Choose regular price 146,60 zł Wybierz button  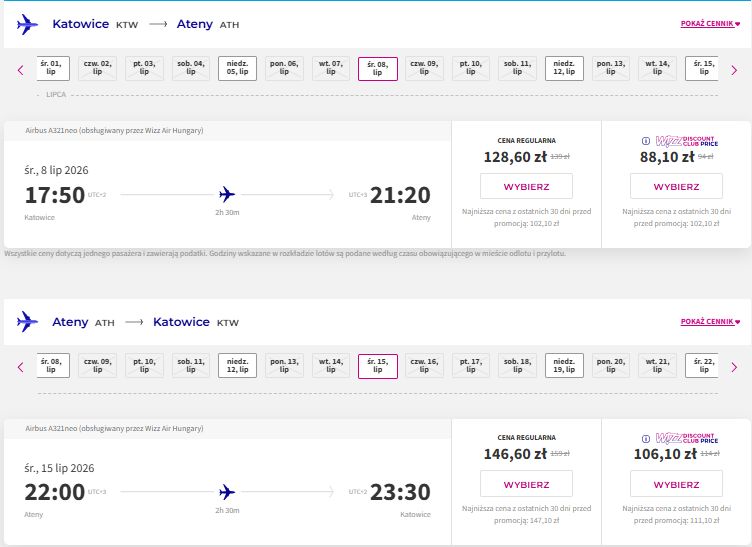click(526, 484)
